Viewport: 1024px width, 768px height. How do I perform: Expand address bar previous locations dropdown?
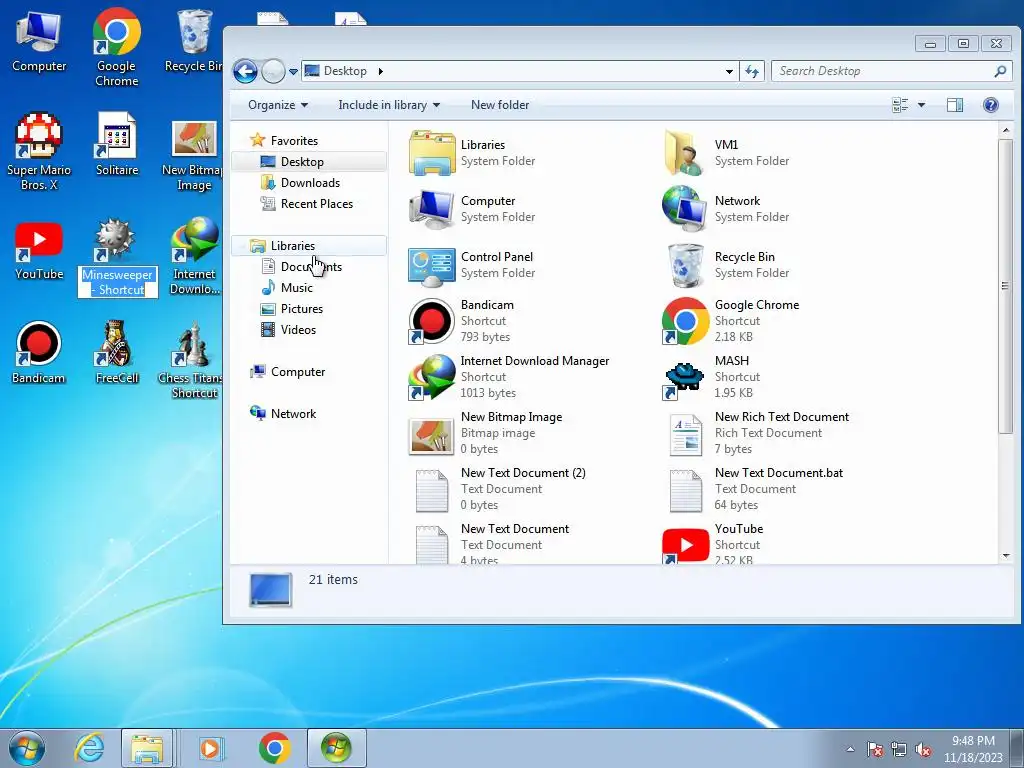729,71
